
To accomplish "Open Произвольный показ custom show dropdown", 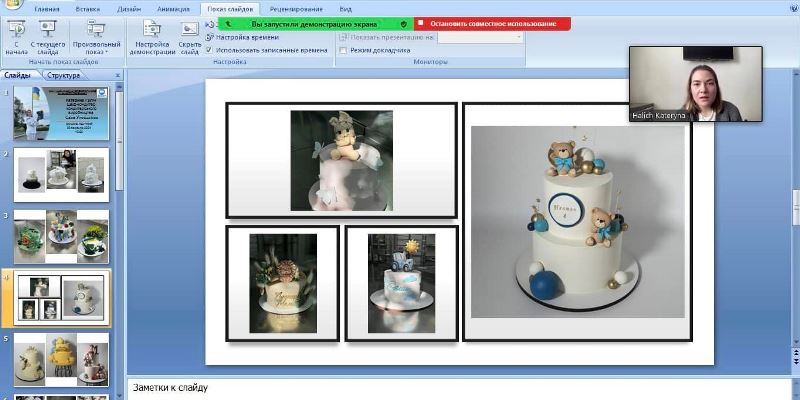I will coord(96,38).
